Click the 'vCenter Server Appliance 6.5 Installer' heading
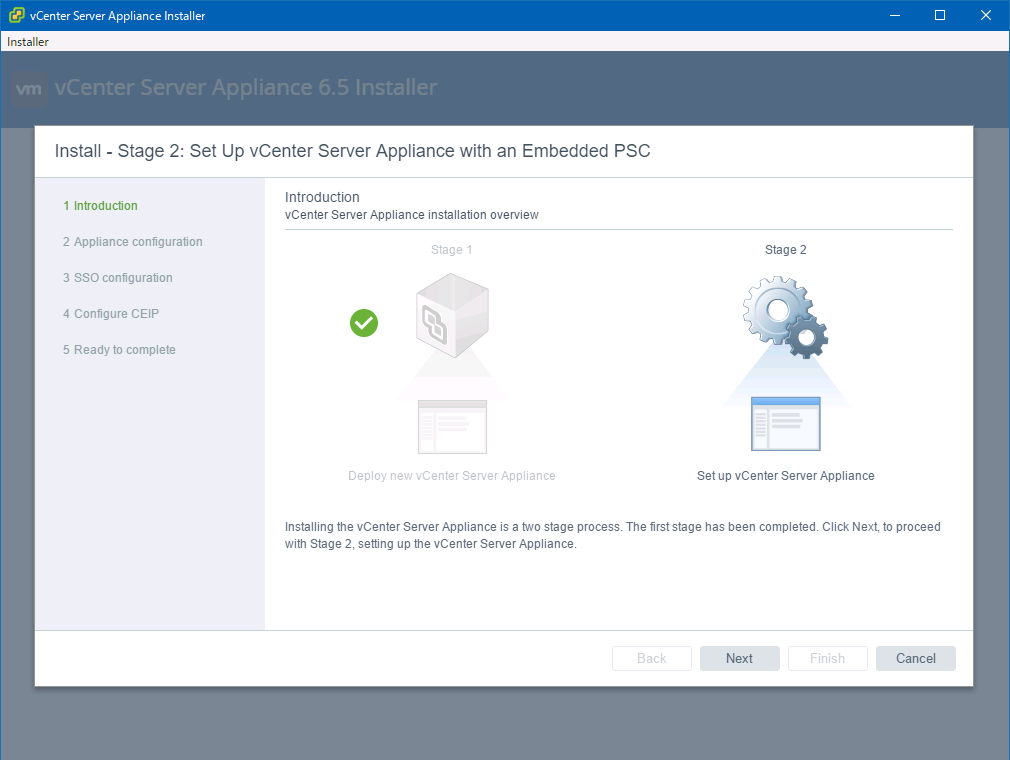The width and height of the screenshot is (1010, 760). coord(245,88)
